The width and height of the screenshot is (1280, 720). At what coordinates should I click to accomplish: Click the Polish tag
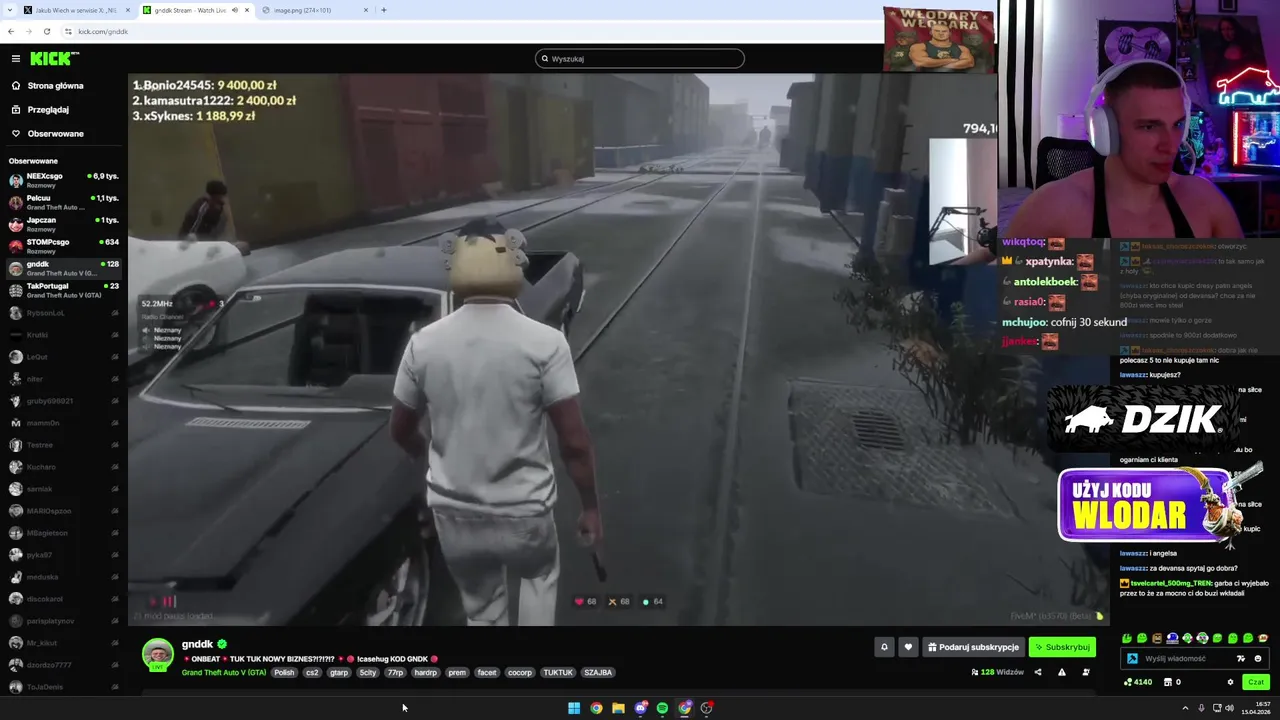[284, 672]
